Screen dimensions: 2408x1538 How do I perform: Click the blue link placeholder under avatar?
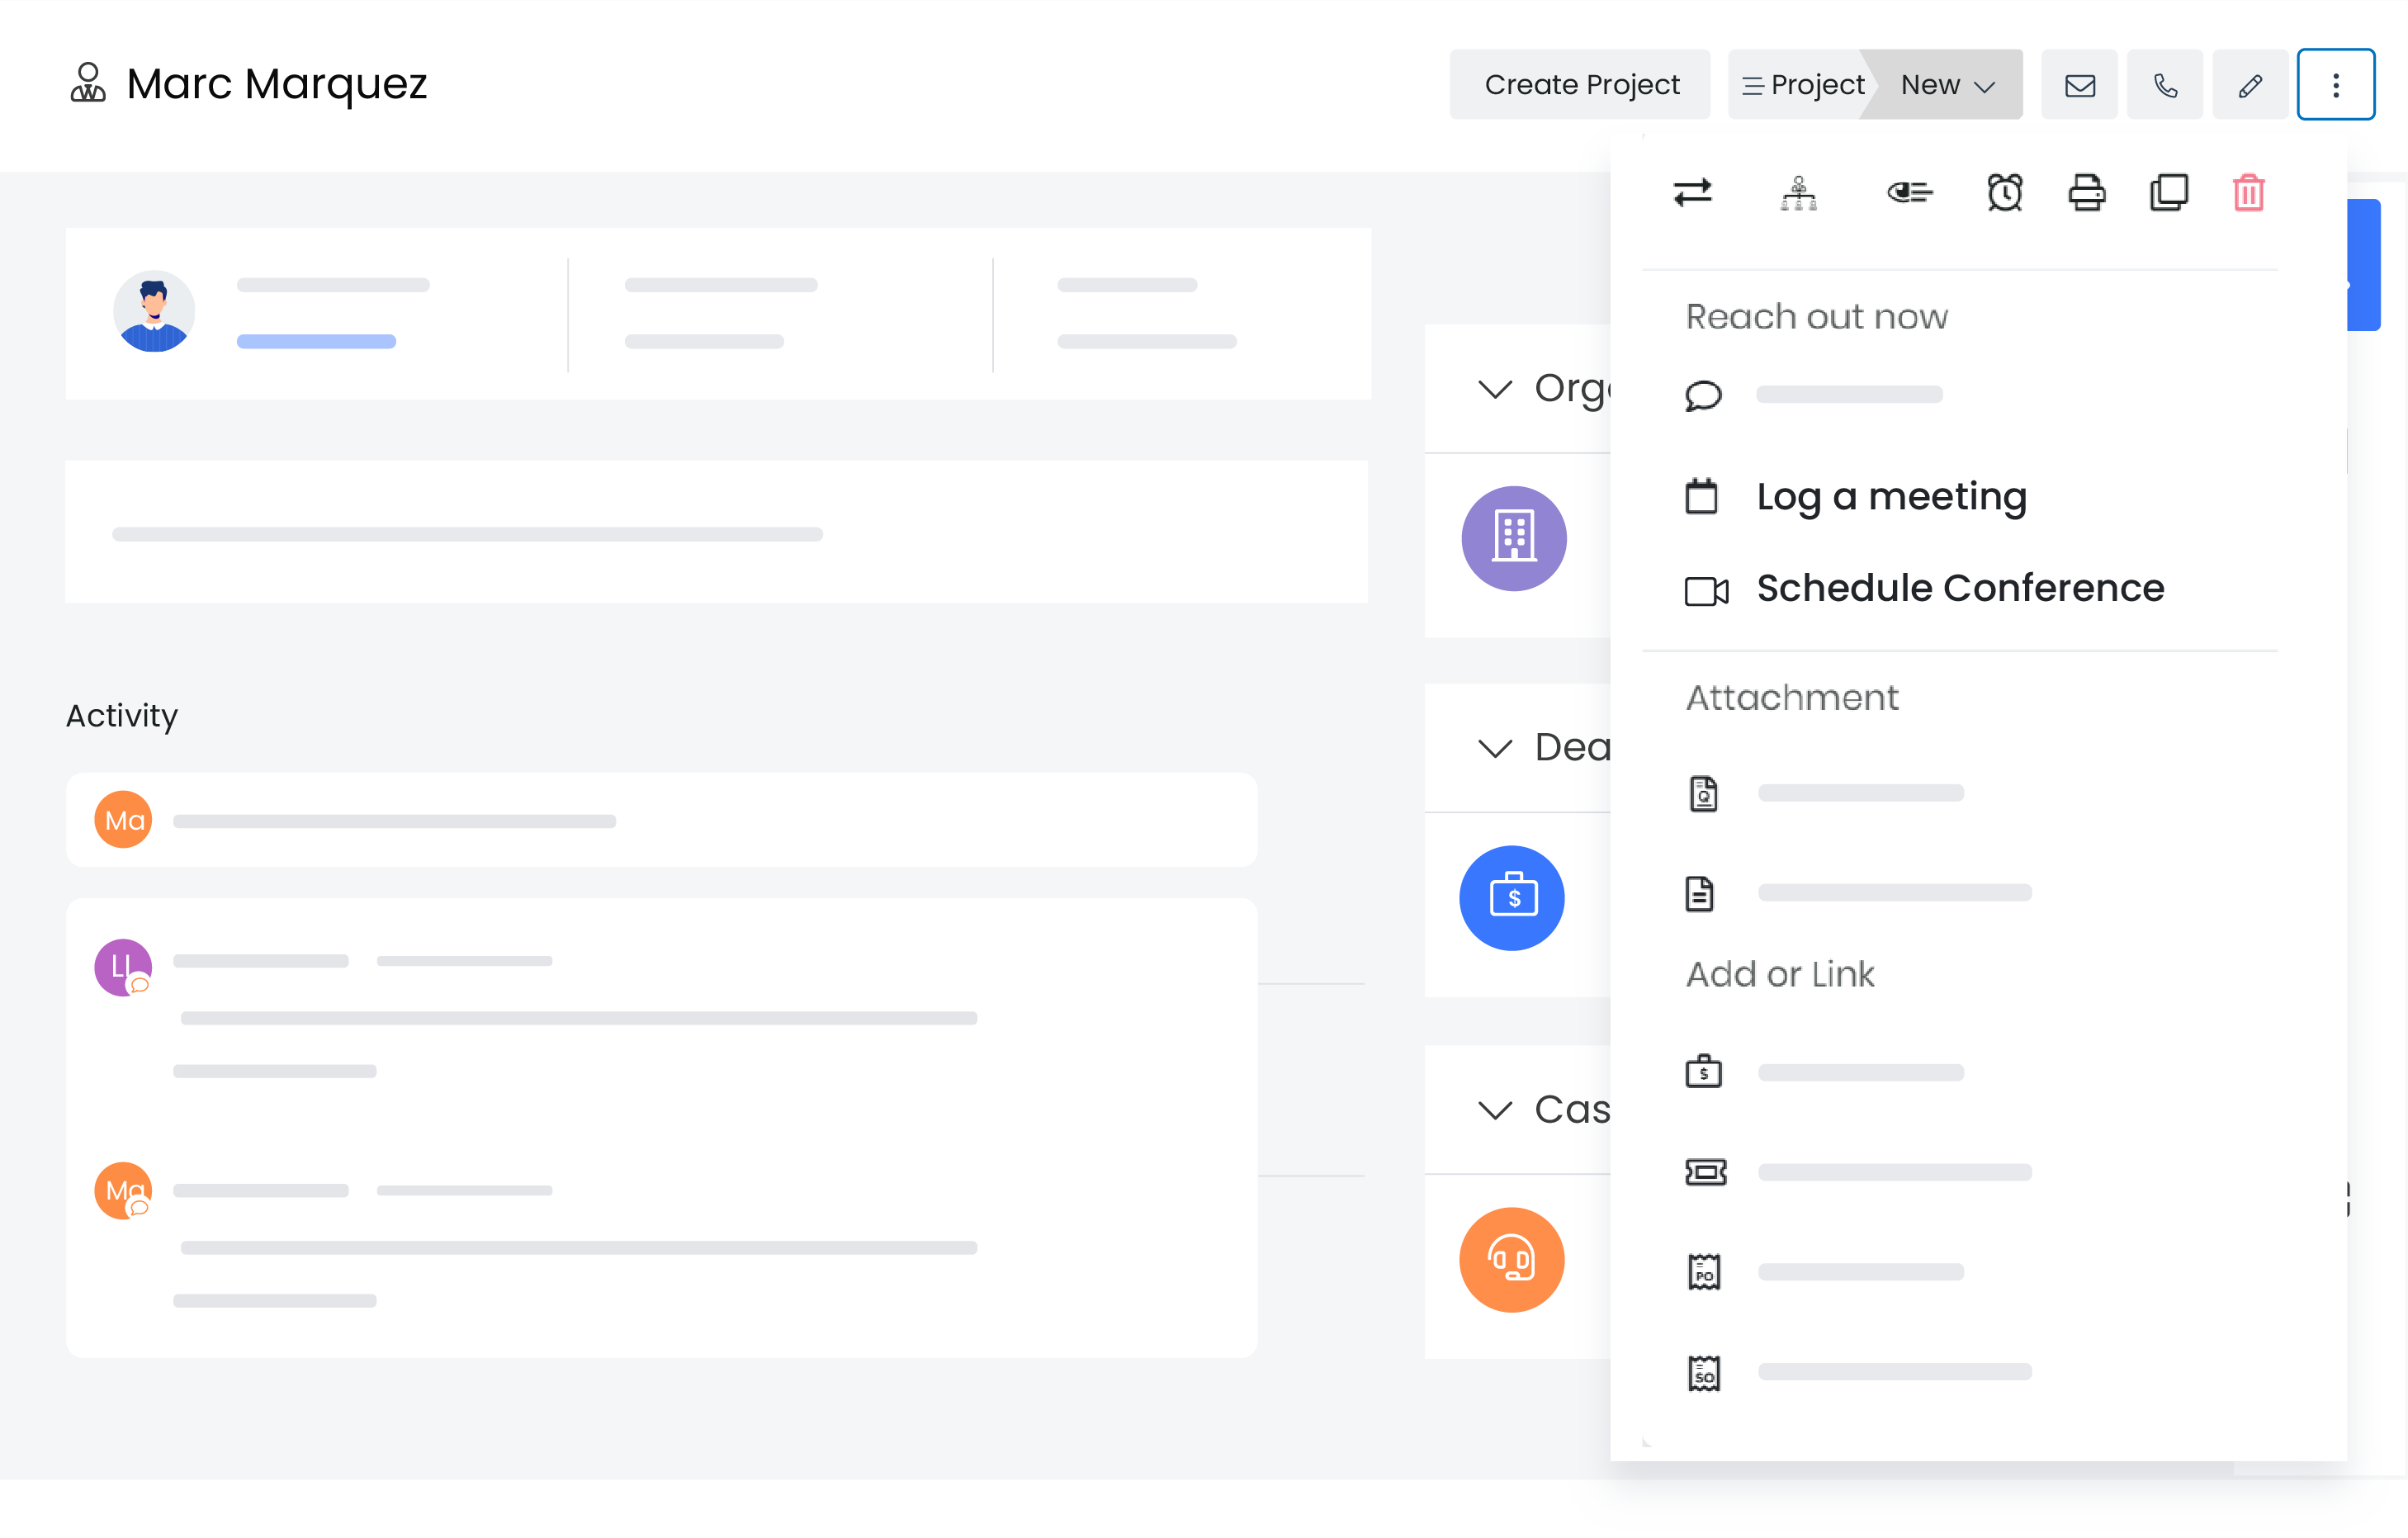316,341
